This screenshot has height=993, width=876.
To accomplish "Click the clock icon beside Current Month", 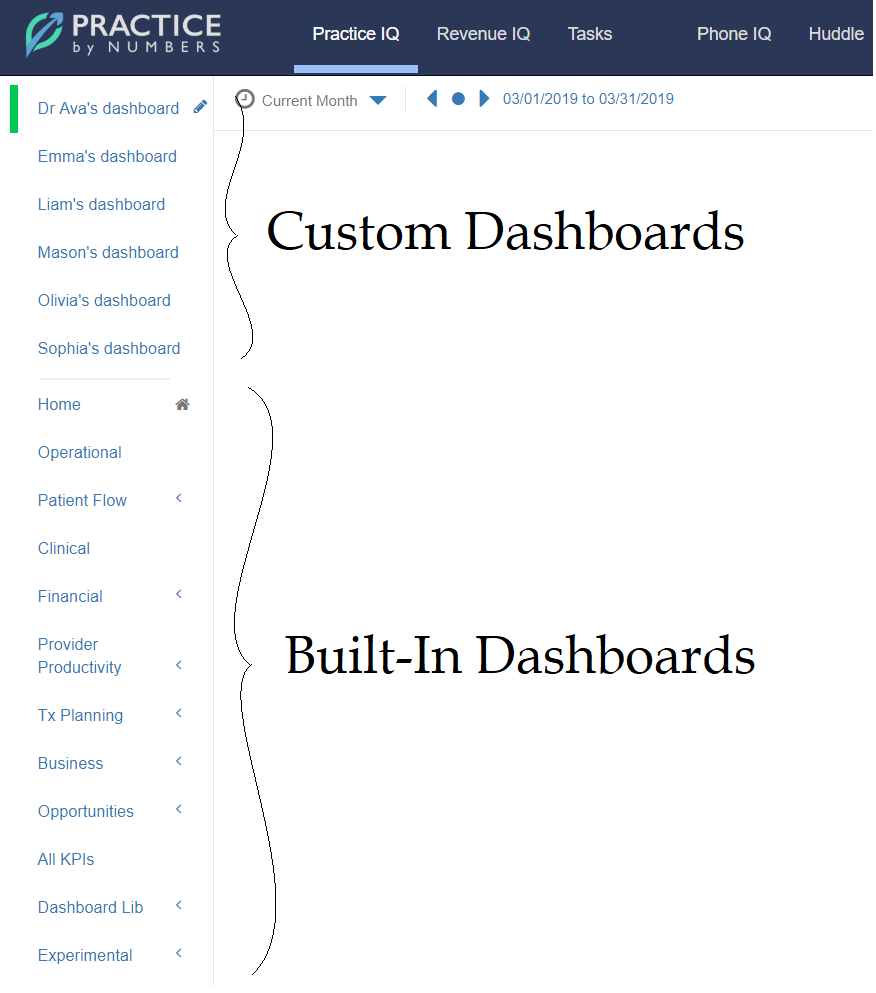I will click(245, 99).
